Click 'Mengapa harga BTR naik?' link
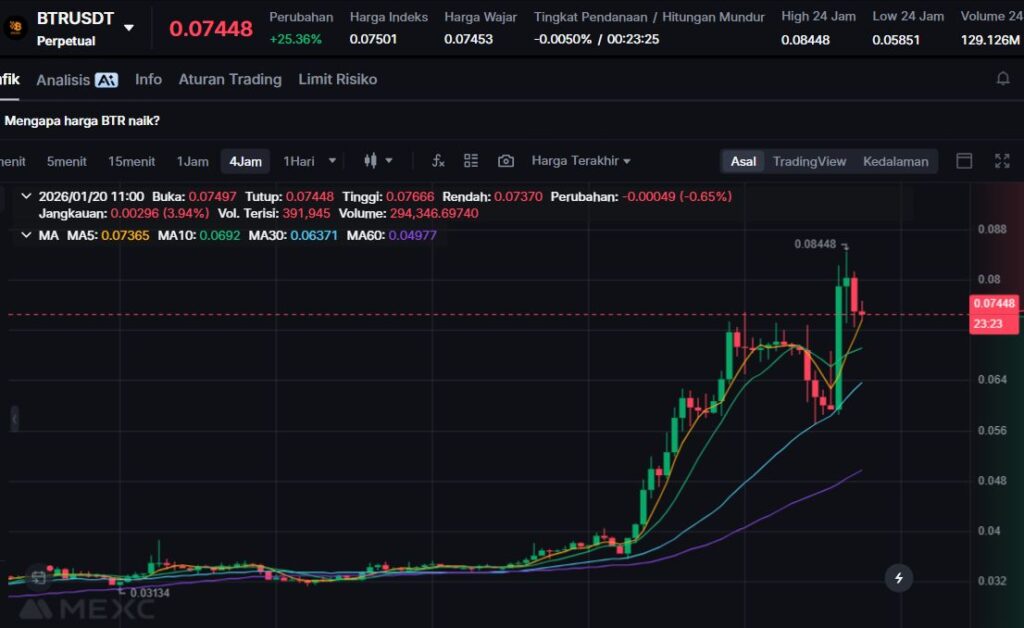 [x=82, y=120]
